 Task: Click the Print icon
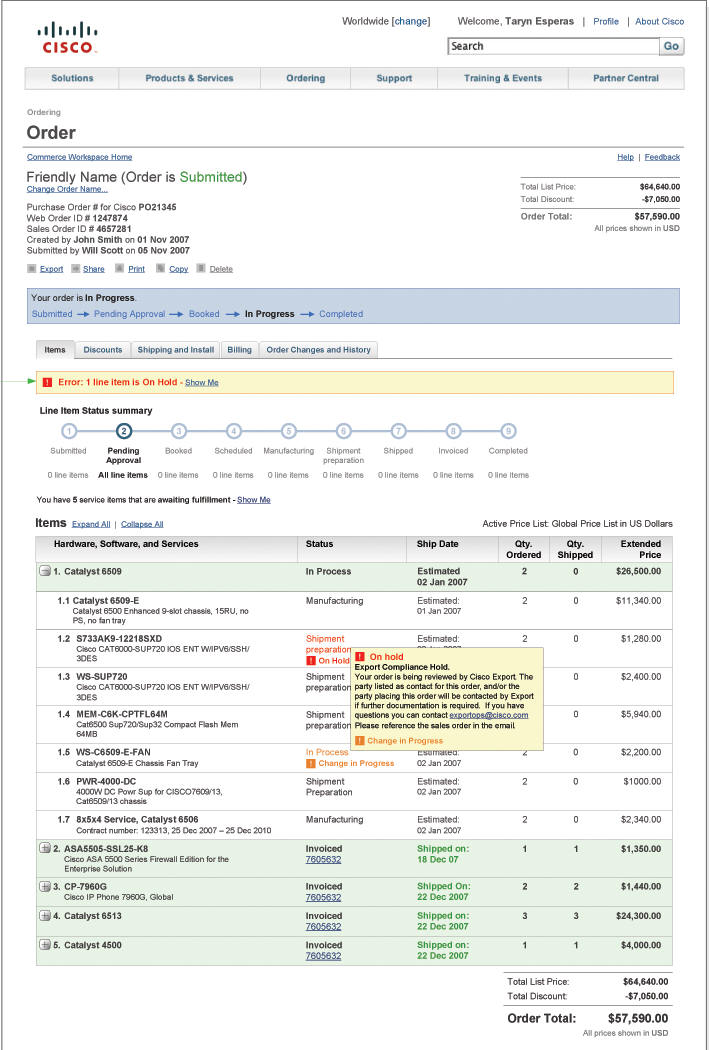[119, 269]
